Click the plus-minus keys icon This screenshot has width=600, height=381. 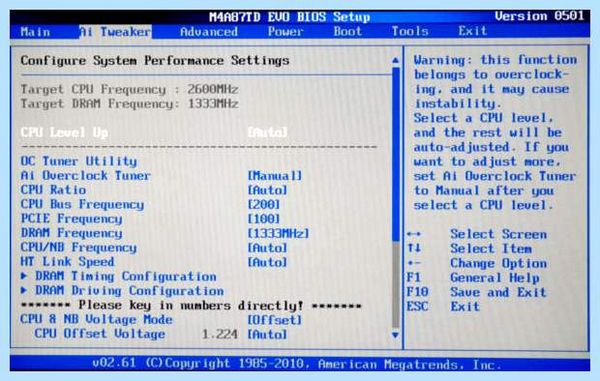414,263
